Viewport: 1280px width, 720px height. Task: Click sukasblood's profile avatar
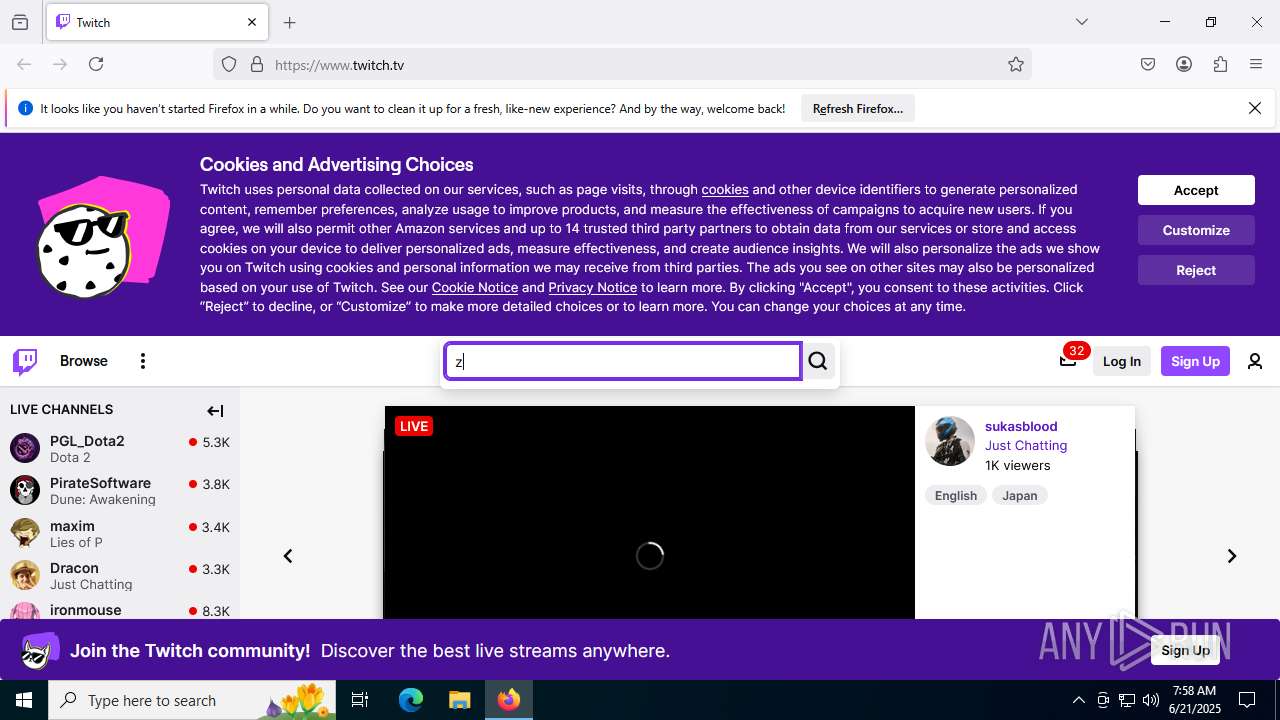950,441
